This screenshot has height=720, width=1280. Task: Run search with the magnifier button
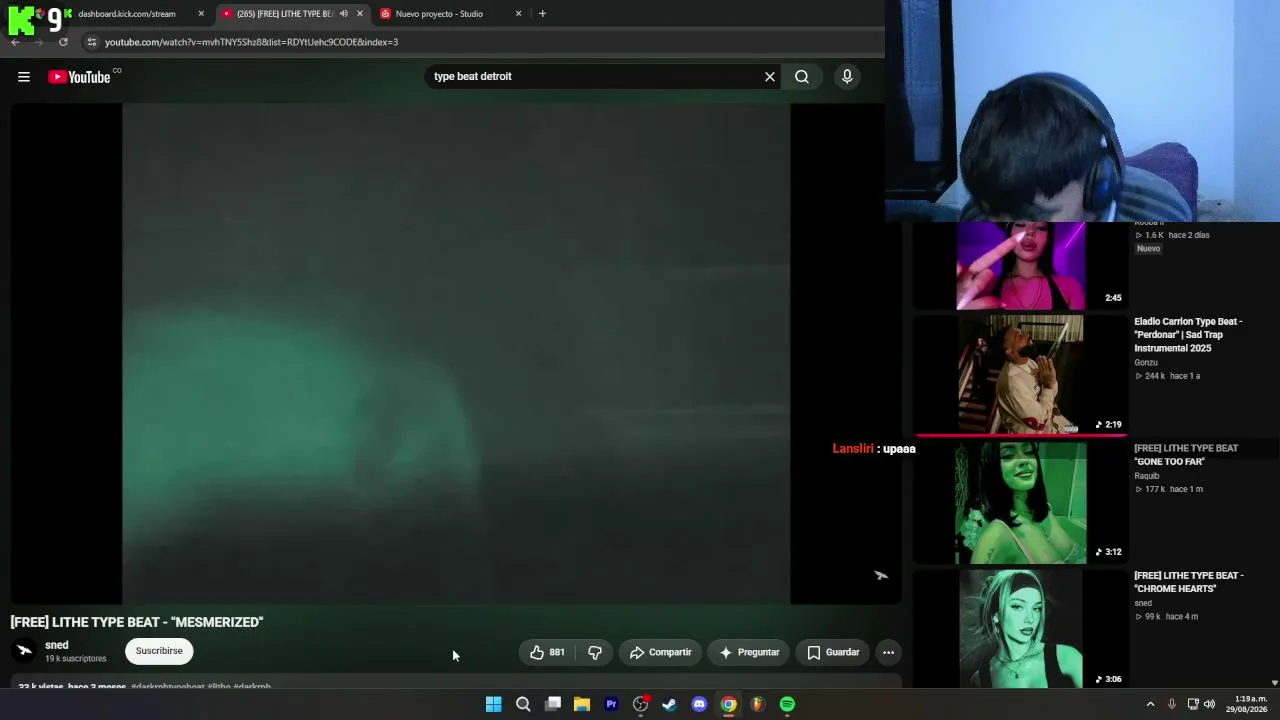coord(802,77)
